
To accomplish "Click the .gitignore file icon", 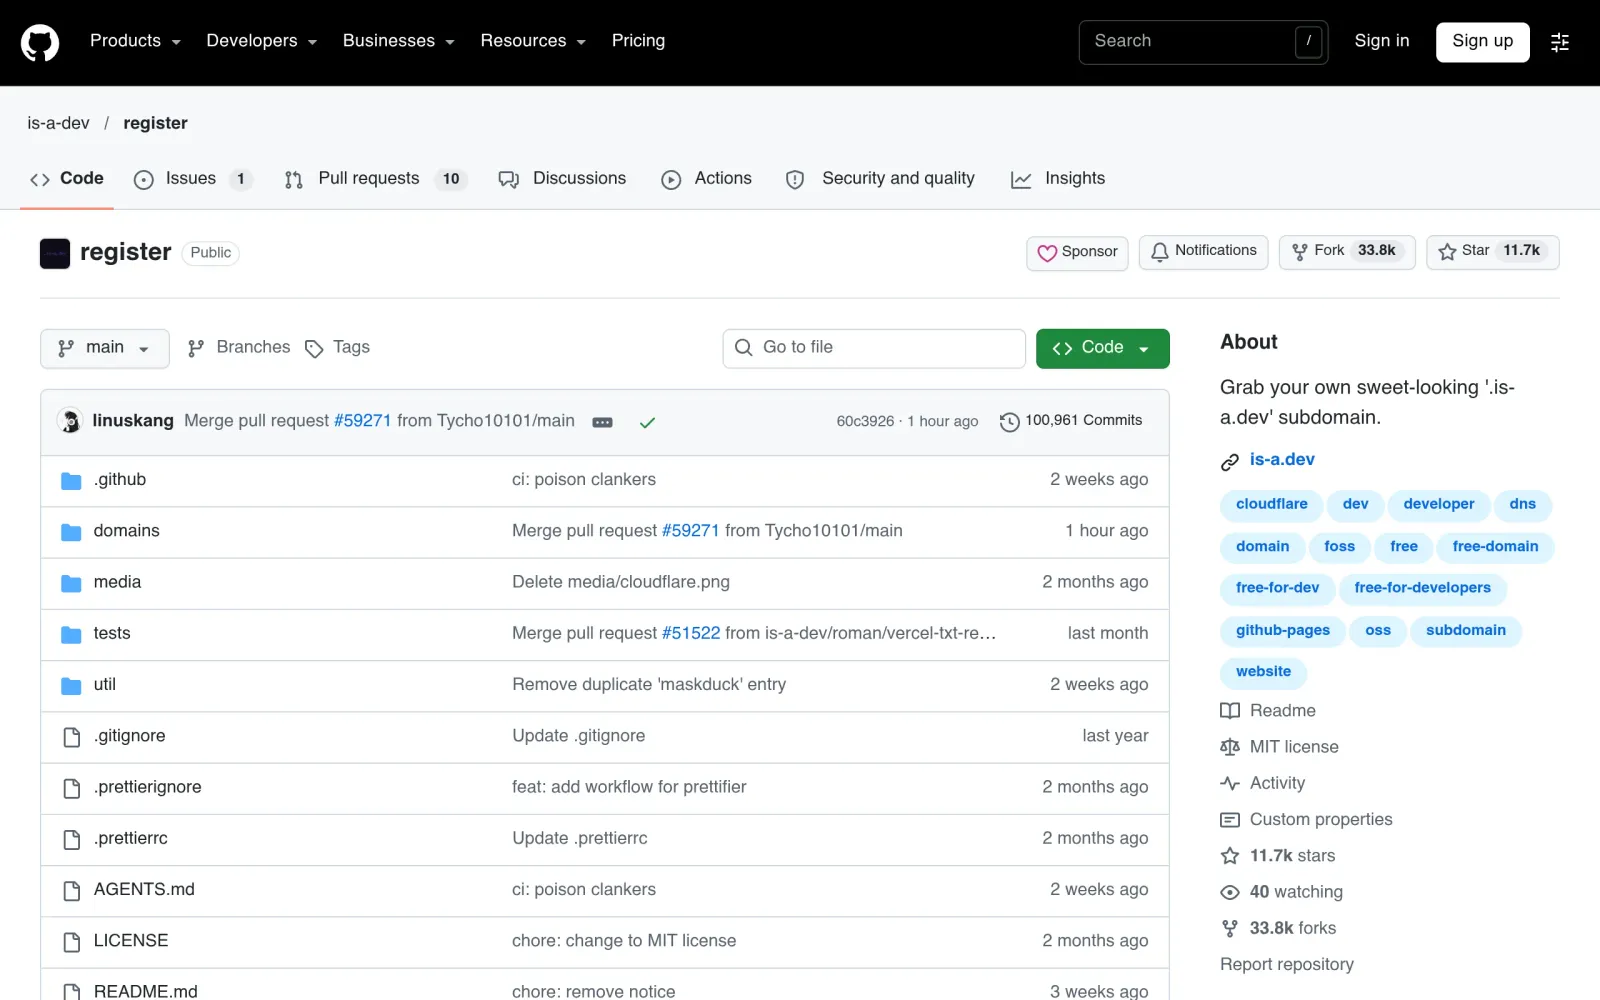I will (x=72, y=737).
